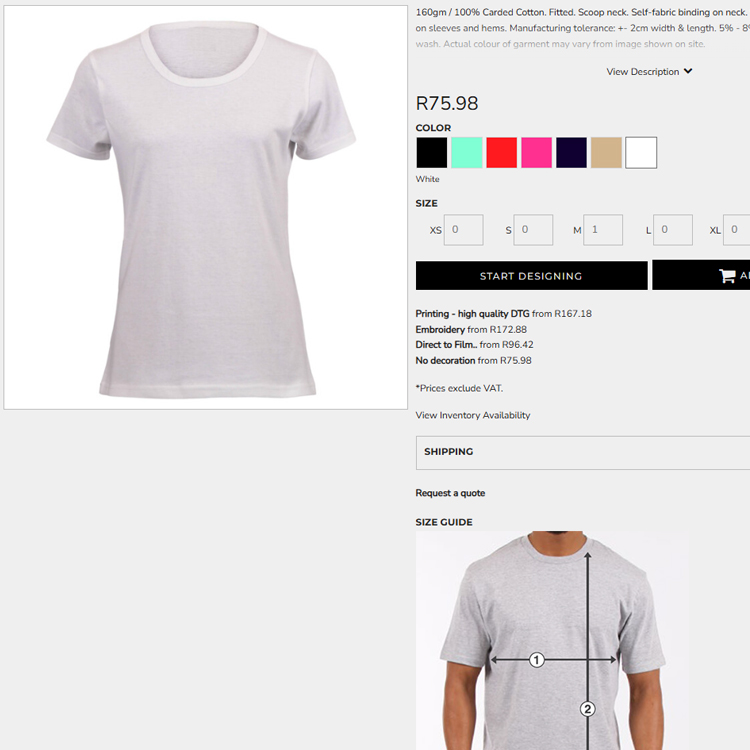This screenshot has width=750, height=750.
Task: Choose the mint green color swatch
Action: tap(466, 153)
